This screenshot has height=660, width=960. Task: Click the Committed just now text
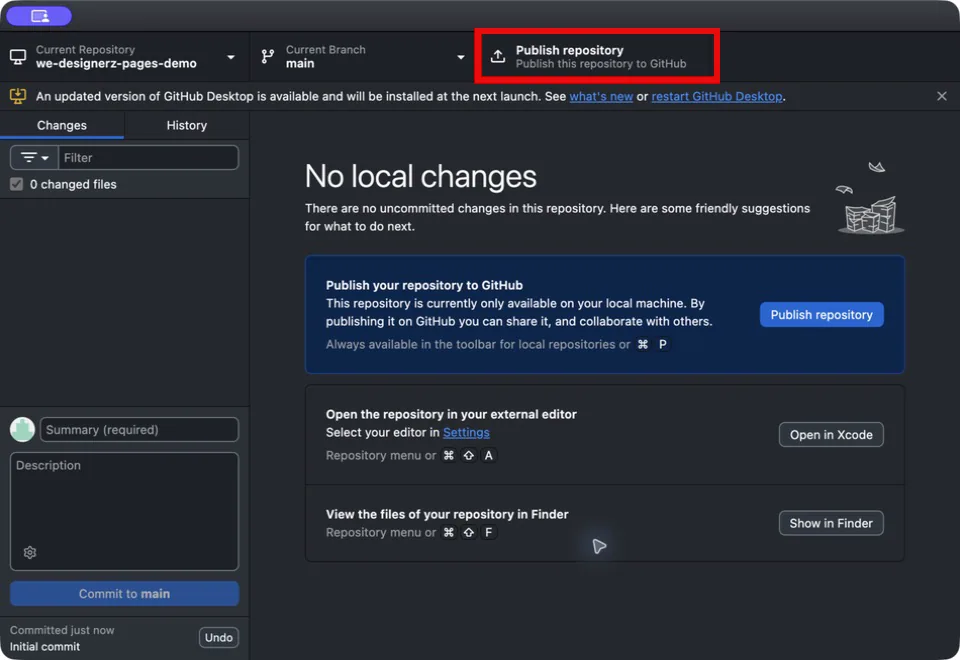pos(62,630)
